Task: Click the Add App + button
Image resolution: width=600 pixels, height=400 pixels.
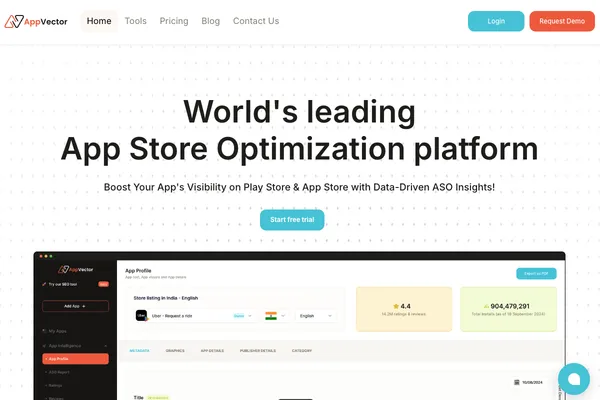Action: 75,306
